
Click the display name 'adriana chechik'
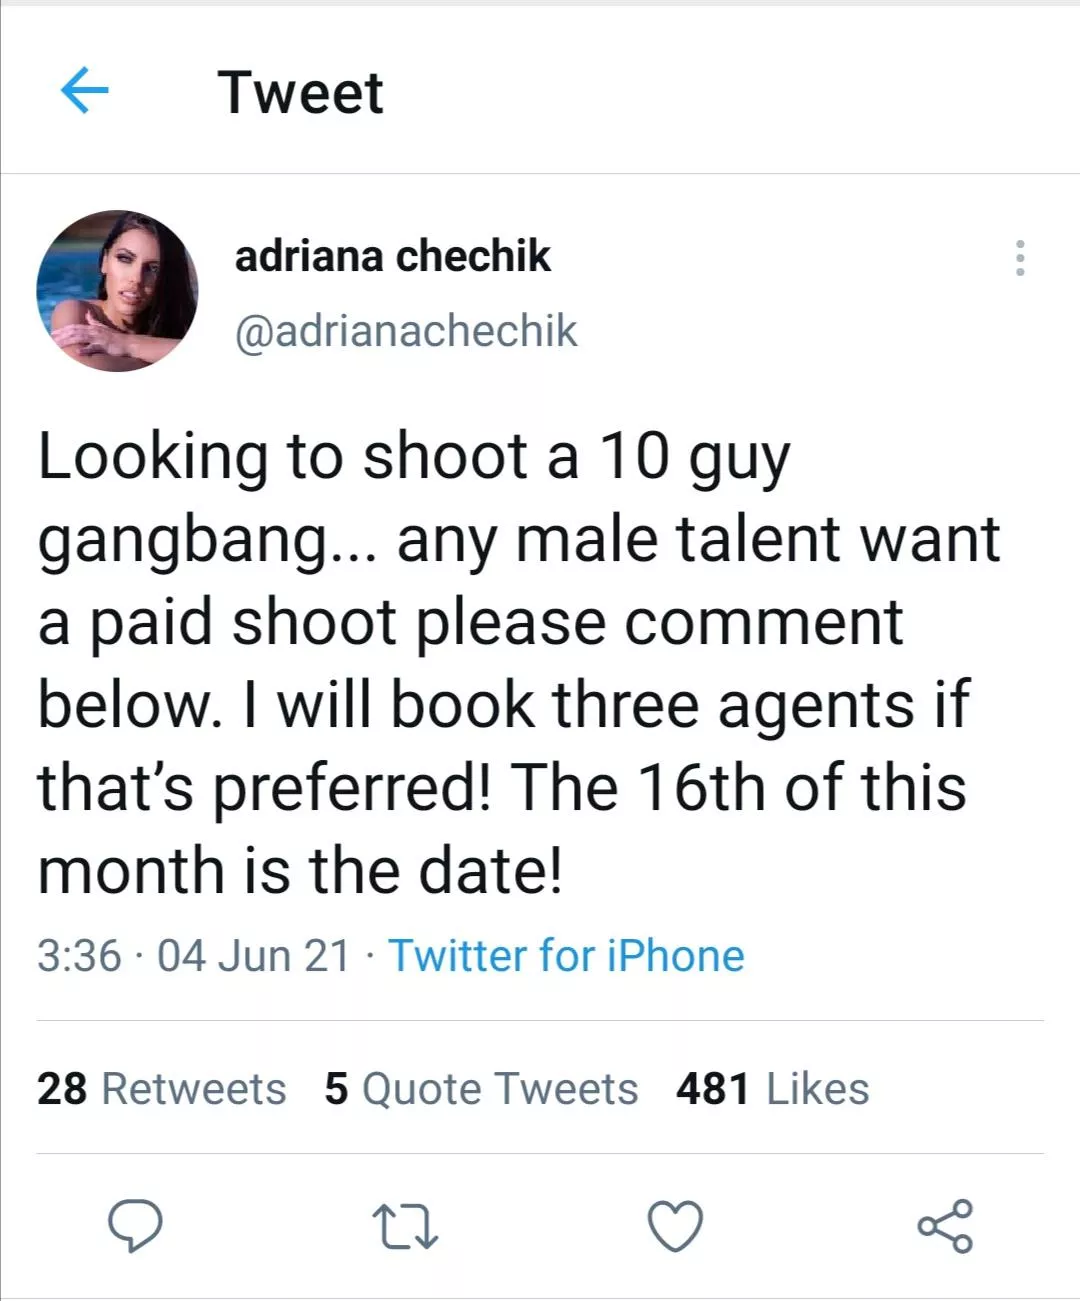click(392, 256)
